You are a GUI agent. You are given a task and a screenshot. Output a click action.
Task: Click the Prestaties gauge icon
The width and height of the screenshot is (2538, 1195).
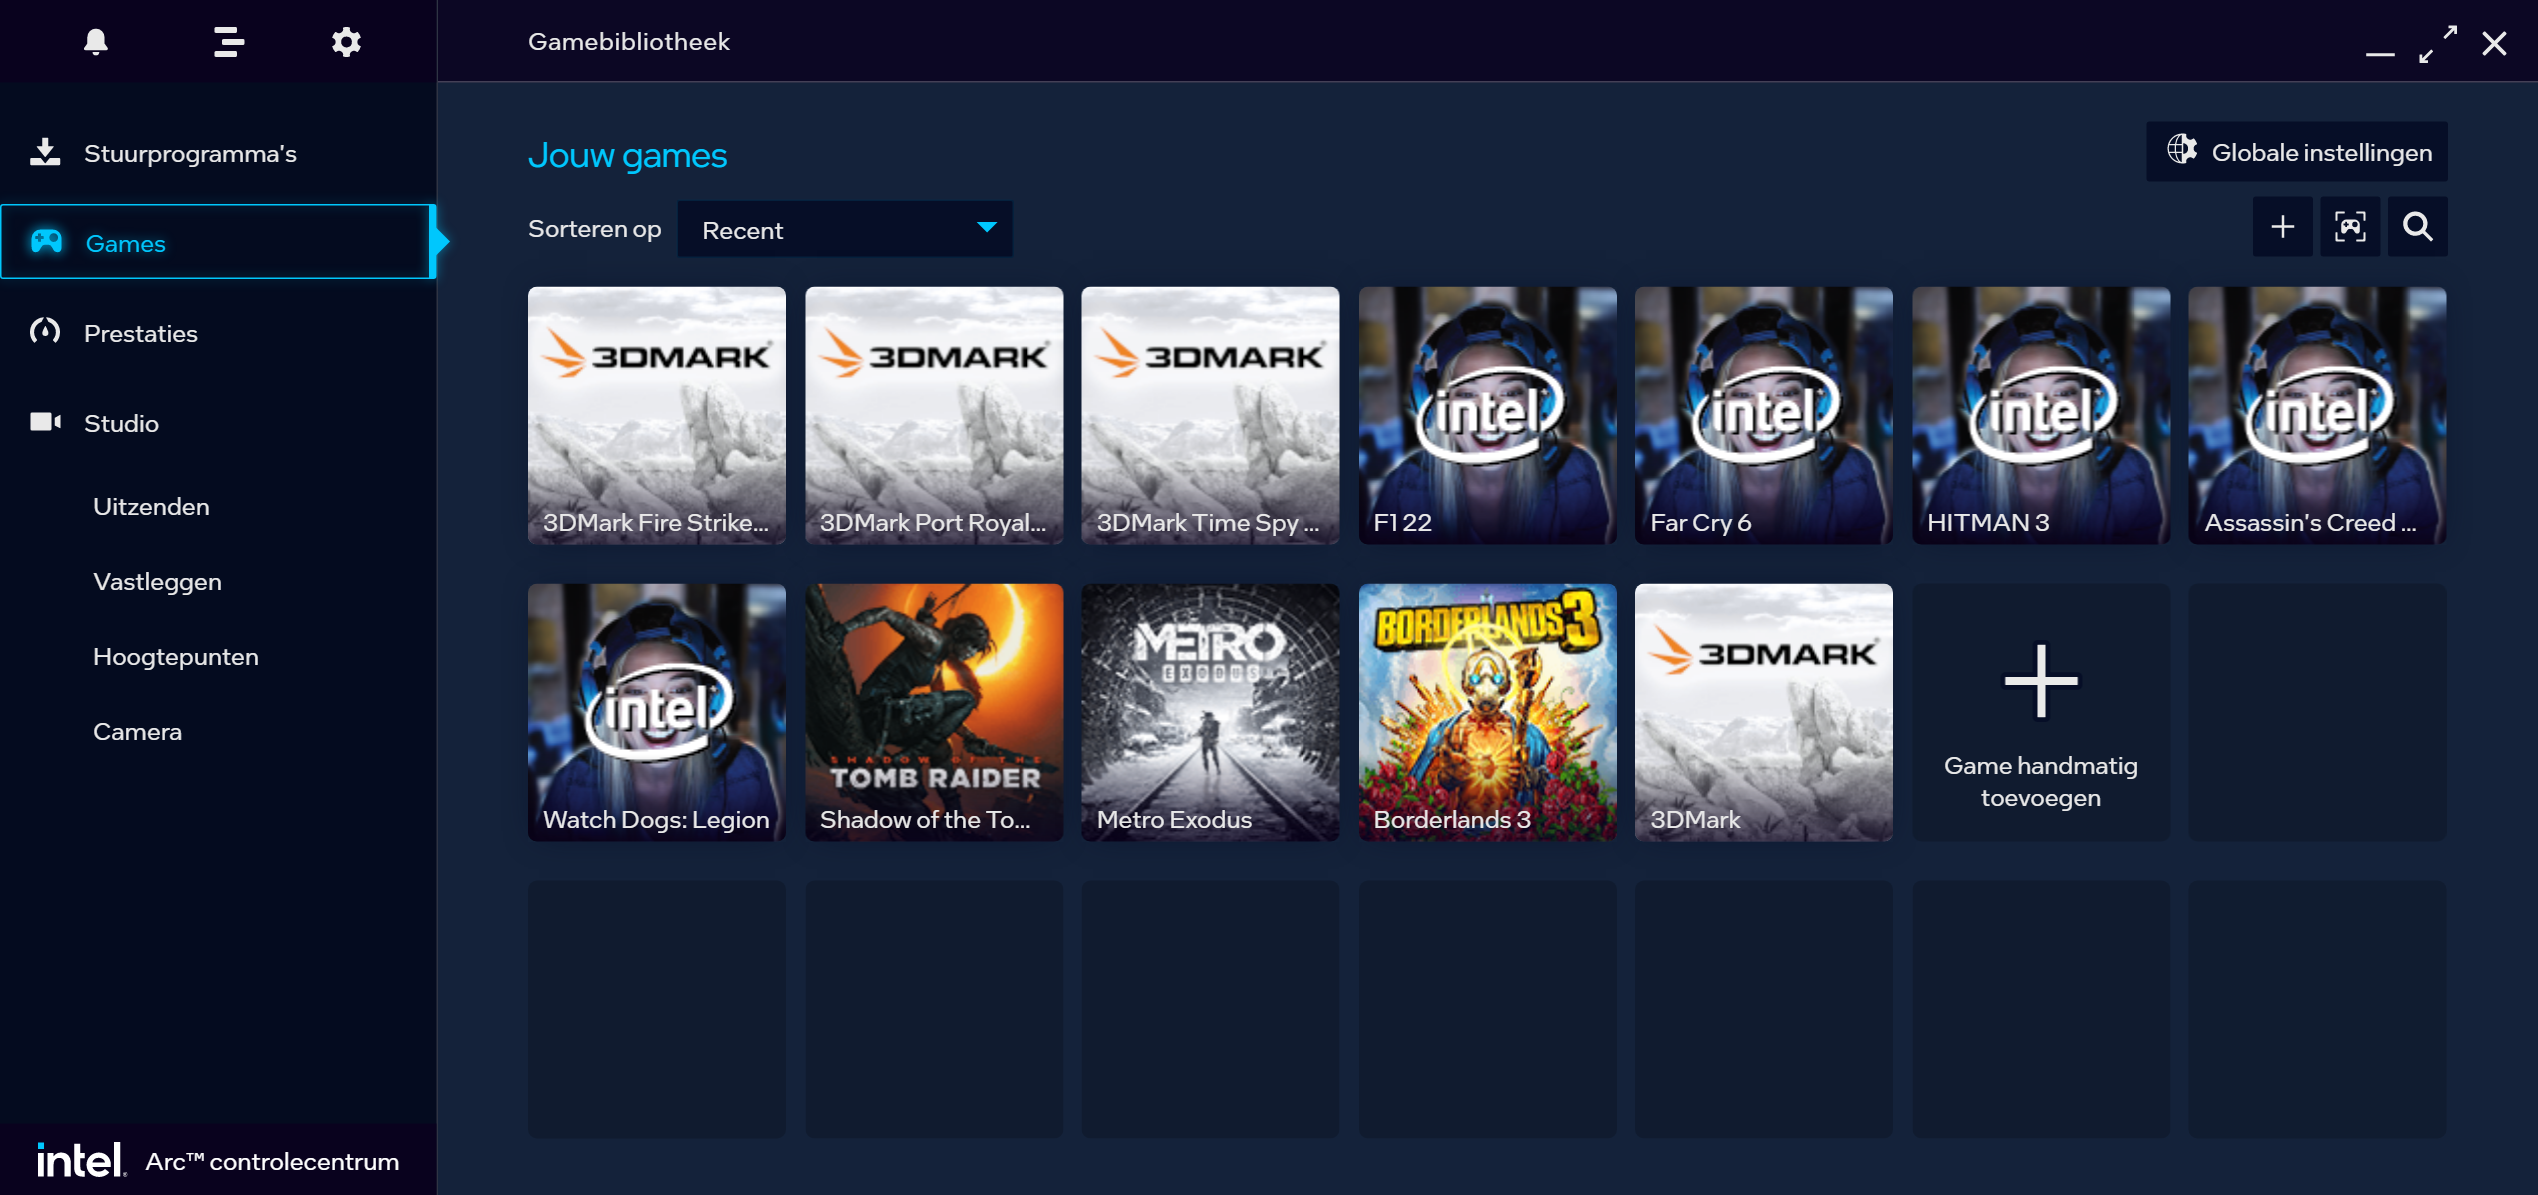(45, 332)
